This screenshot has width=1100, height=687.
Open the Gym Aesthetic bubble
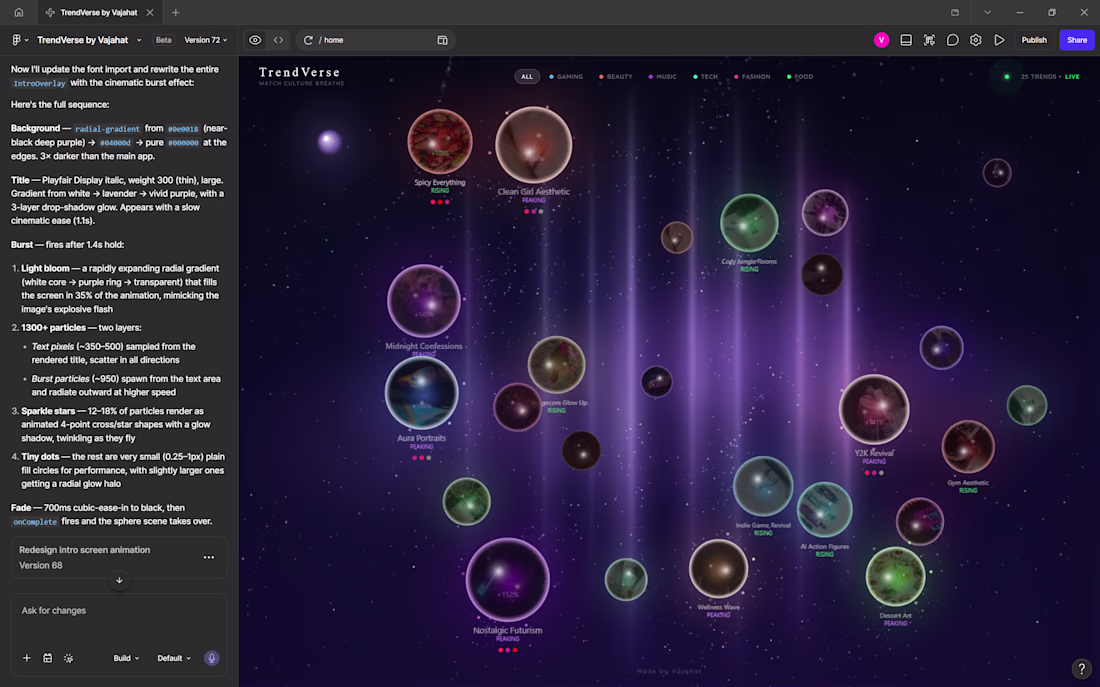[968, 447]
